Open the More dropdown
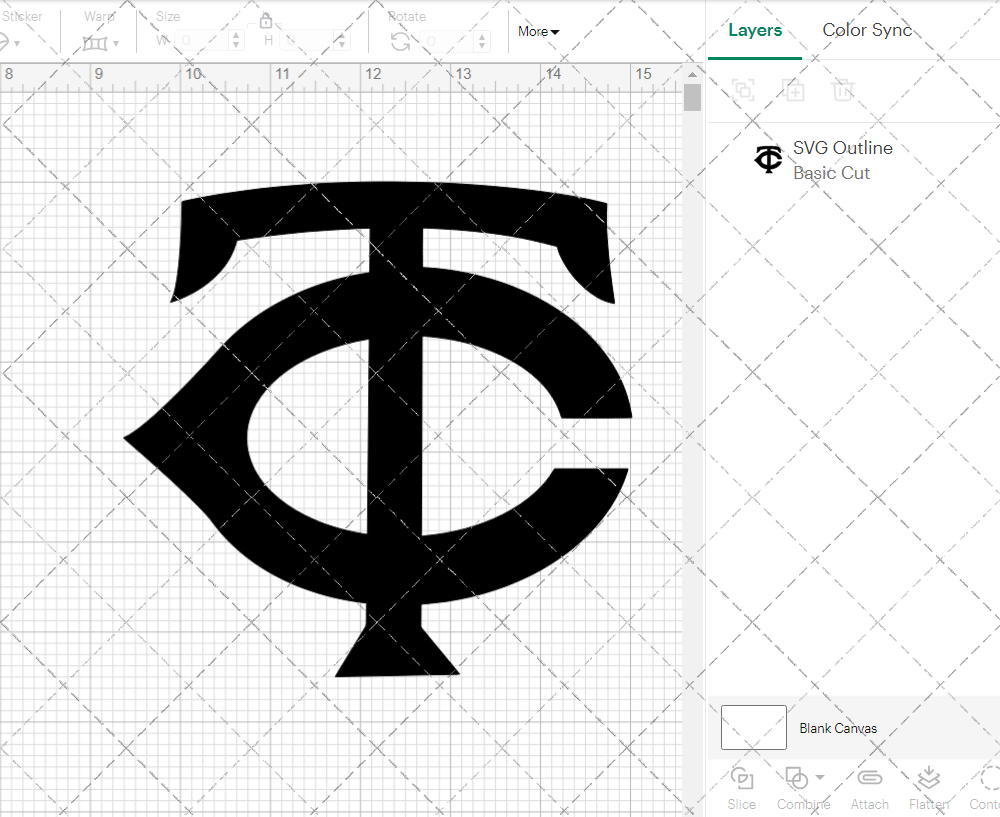 [x=538, y=31]
